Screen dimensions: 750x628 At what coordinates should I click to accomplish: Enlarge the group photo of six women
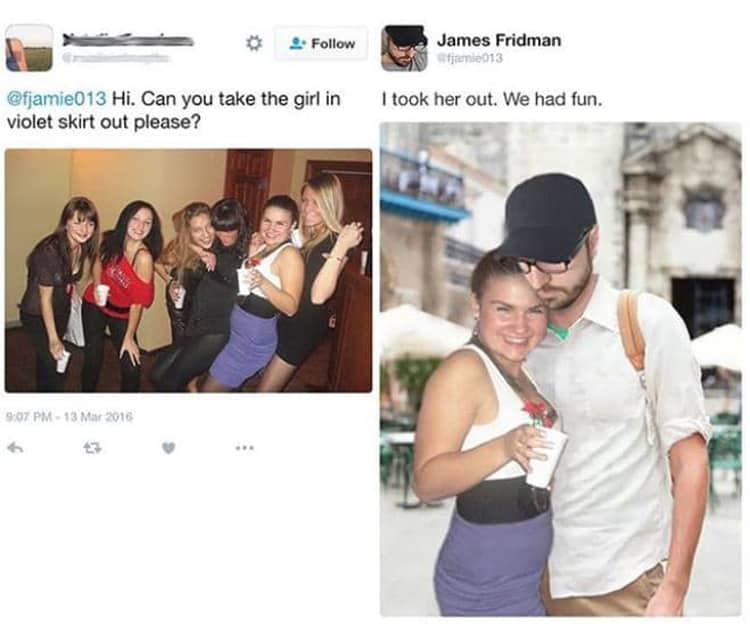[x=188, y=271]
